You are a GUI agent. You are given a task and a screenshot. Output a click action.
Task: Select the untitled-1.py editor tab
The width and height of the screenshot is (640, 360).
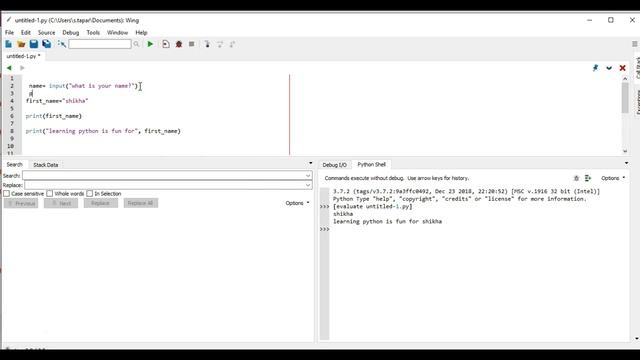pos(23,56)
